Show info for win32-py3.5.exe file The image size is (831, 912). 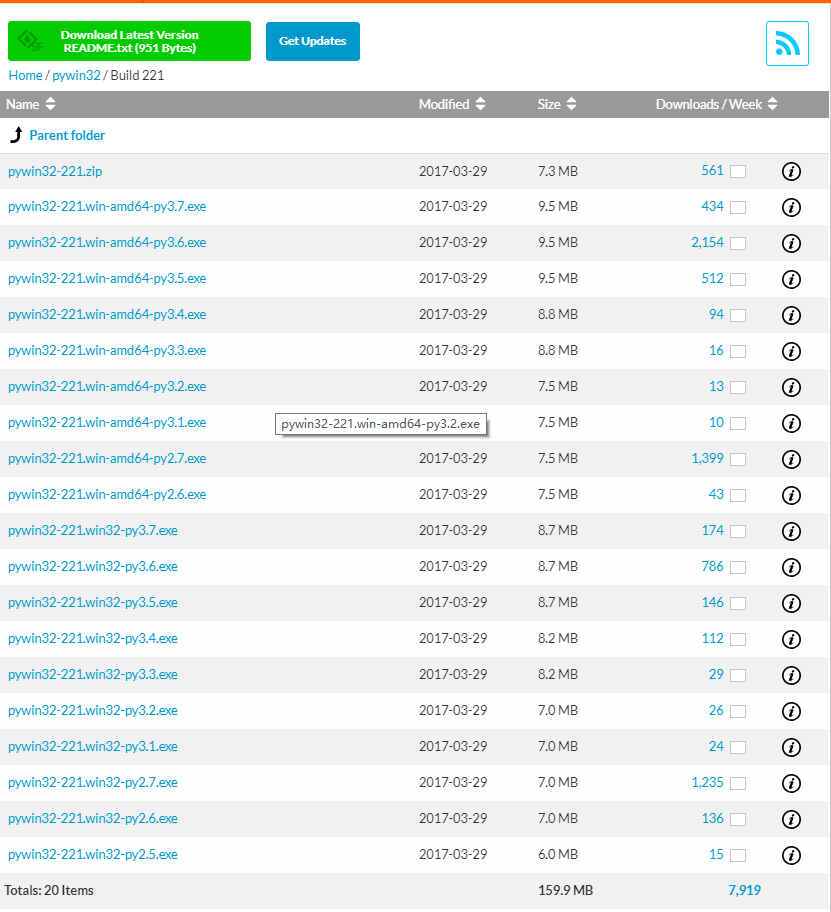click(791, 603)
